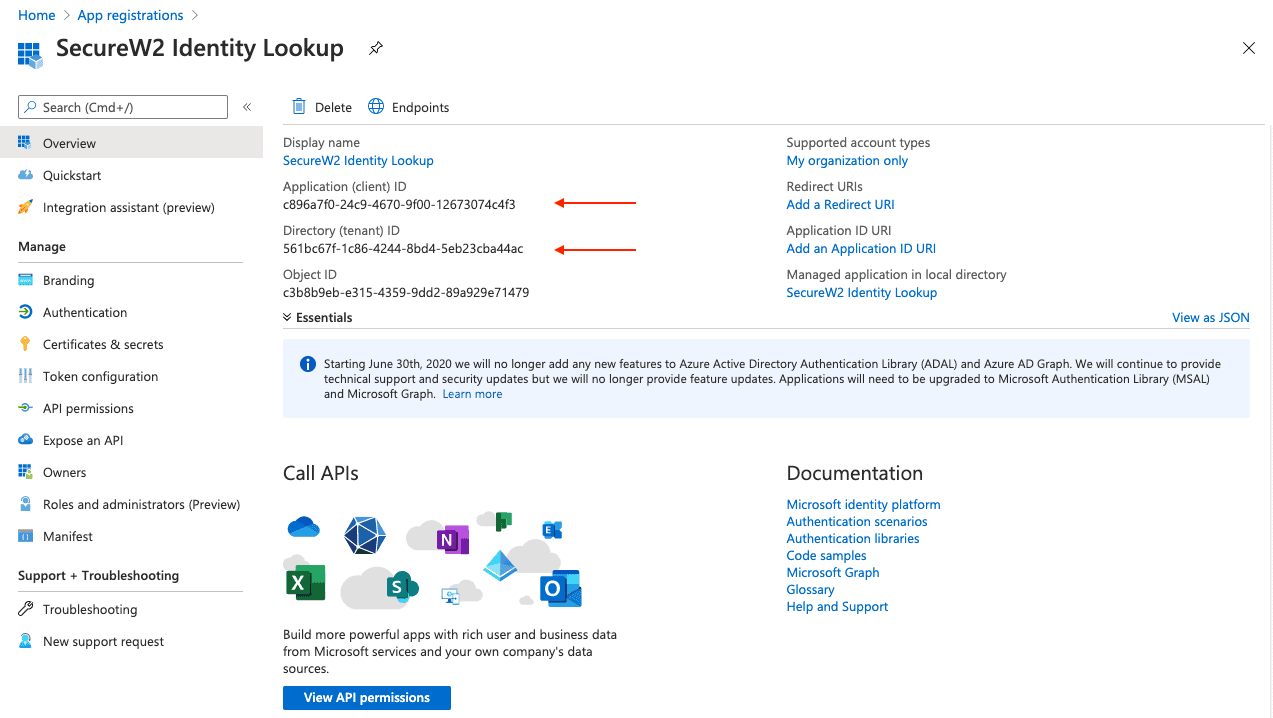
Task: Click the Authentication icon in sidebar
Action: (x=25, y=312)
